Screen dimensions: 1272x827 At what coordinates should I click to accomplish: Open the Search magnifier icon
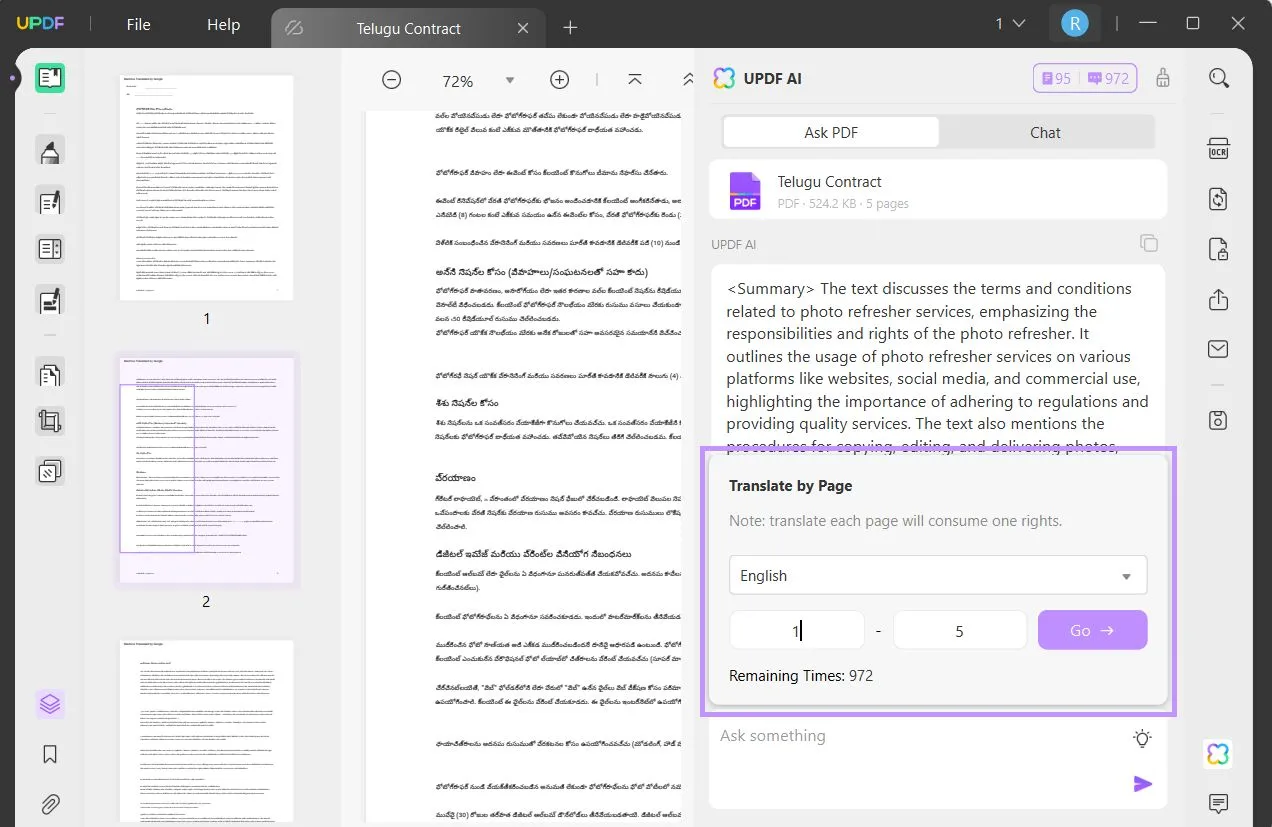(1218, 78)
